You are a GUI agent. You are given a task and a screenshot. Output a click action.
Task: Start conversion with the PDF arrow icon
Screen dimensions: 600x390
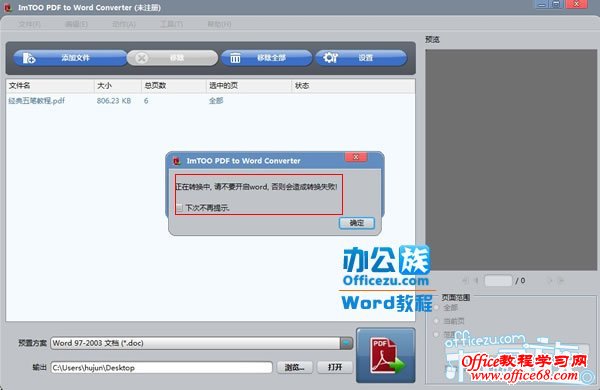(x=386, y=355)
